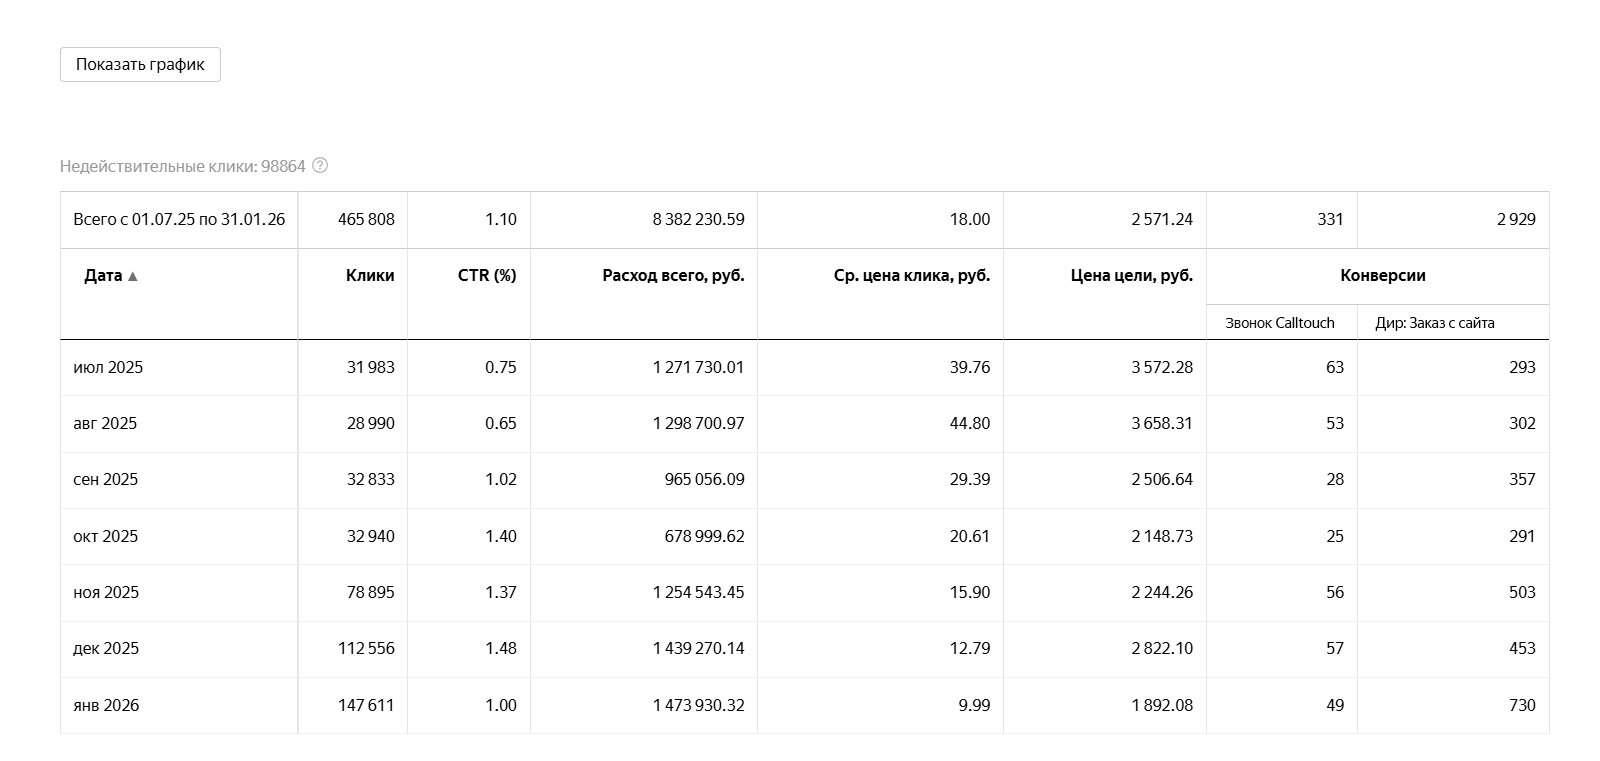This screenshot has width=1600, height=761.
Task: Click the total row date range cell
Action: (179, 219)
